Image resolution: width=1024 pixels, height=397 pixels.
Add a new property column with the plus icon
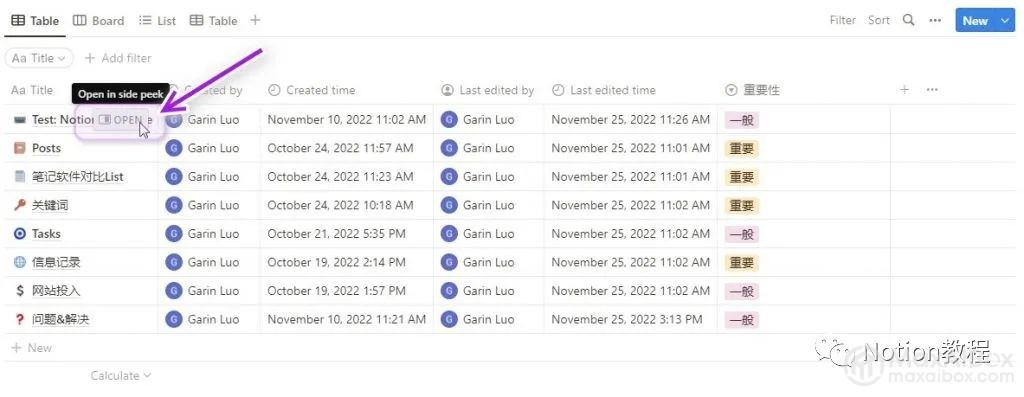[x=904, y=90]
